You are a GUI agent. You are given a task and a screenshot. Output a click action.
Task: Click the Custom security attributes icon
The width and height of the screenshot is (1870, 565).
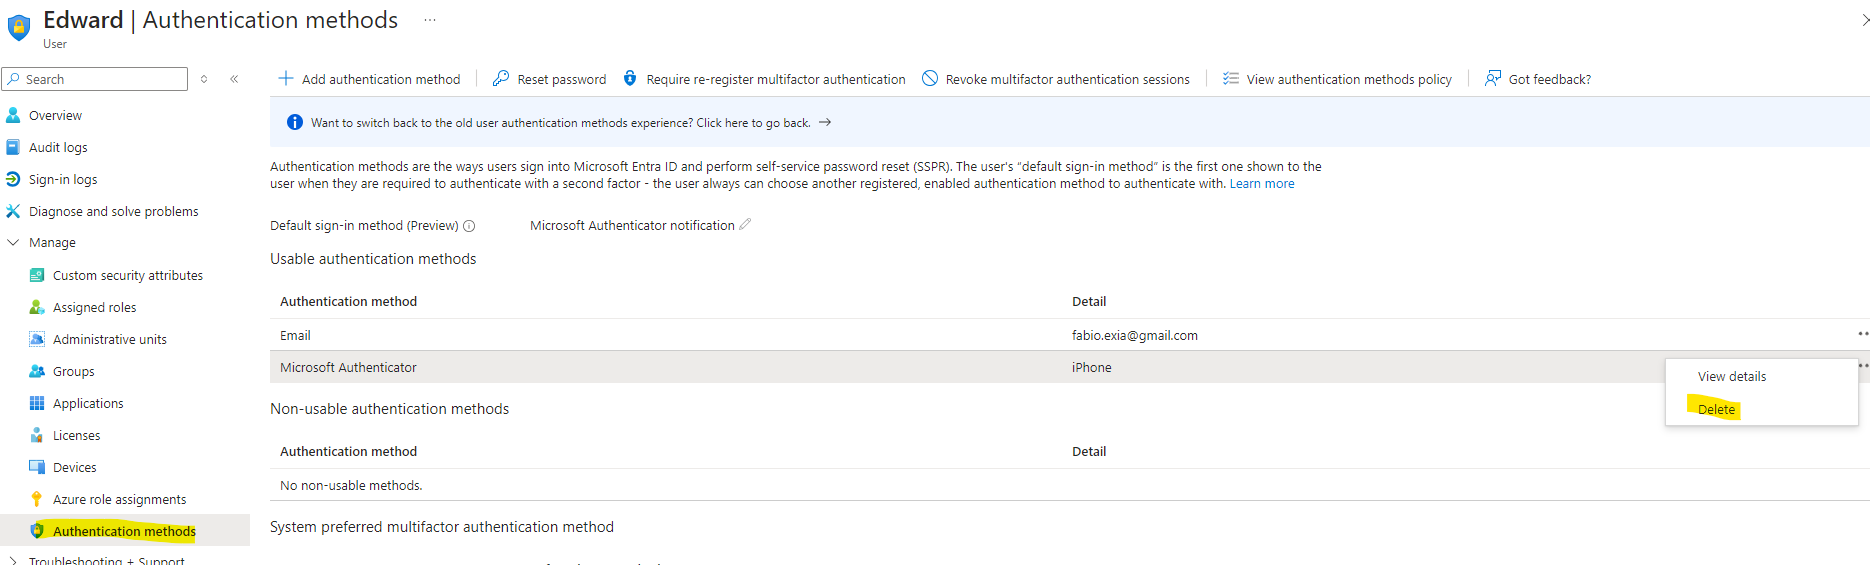click(x=37, y=275)
